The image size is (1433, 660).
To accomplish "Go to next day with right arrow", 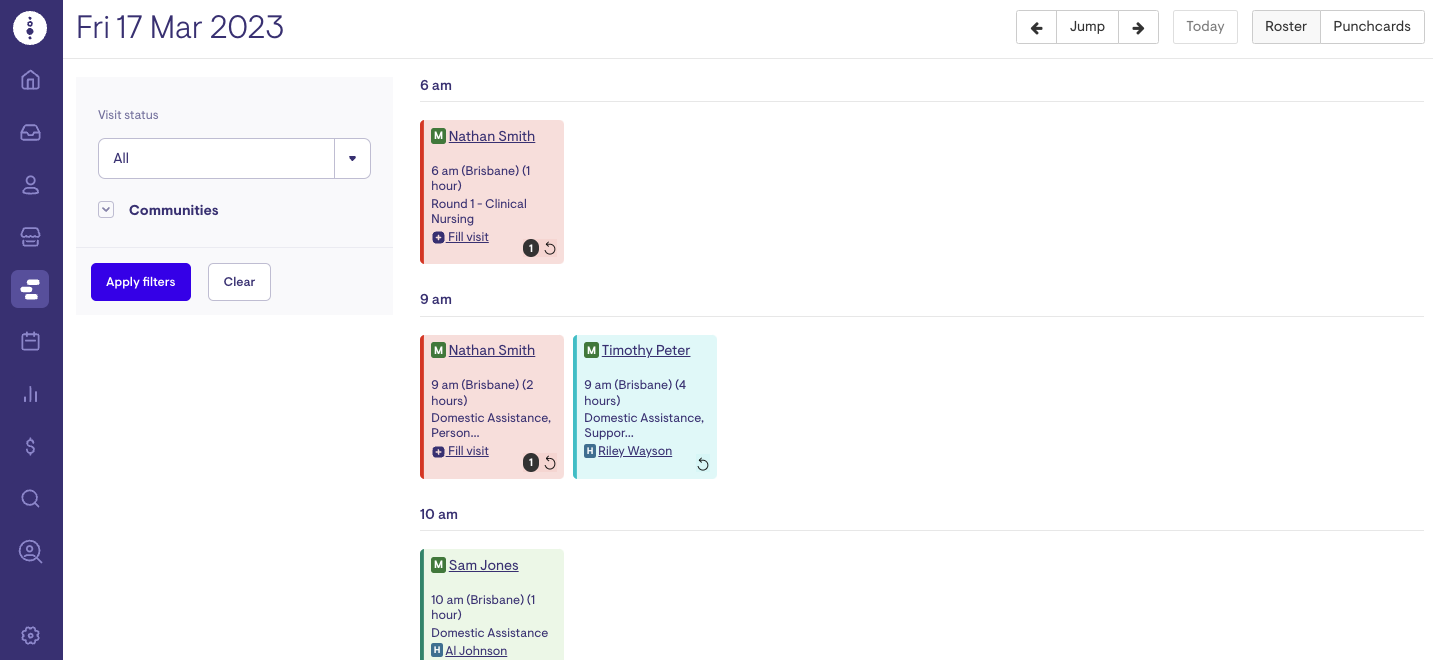I will 1138,27.
